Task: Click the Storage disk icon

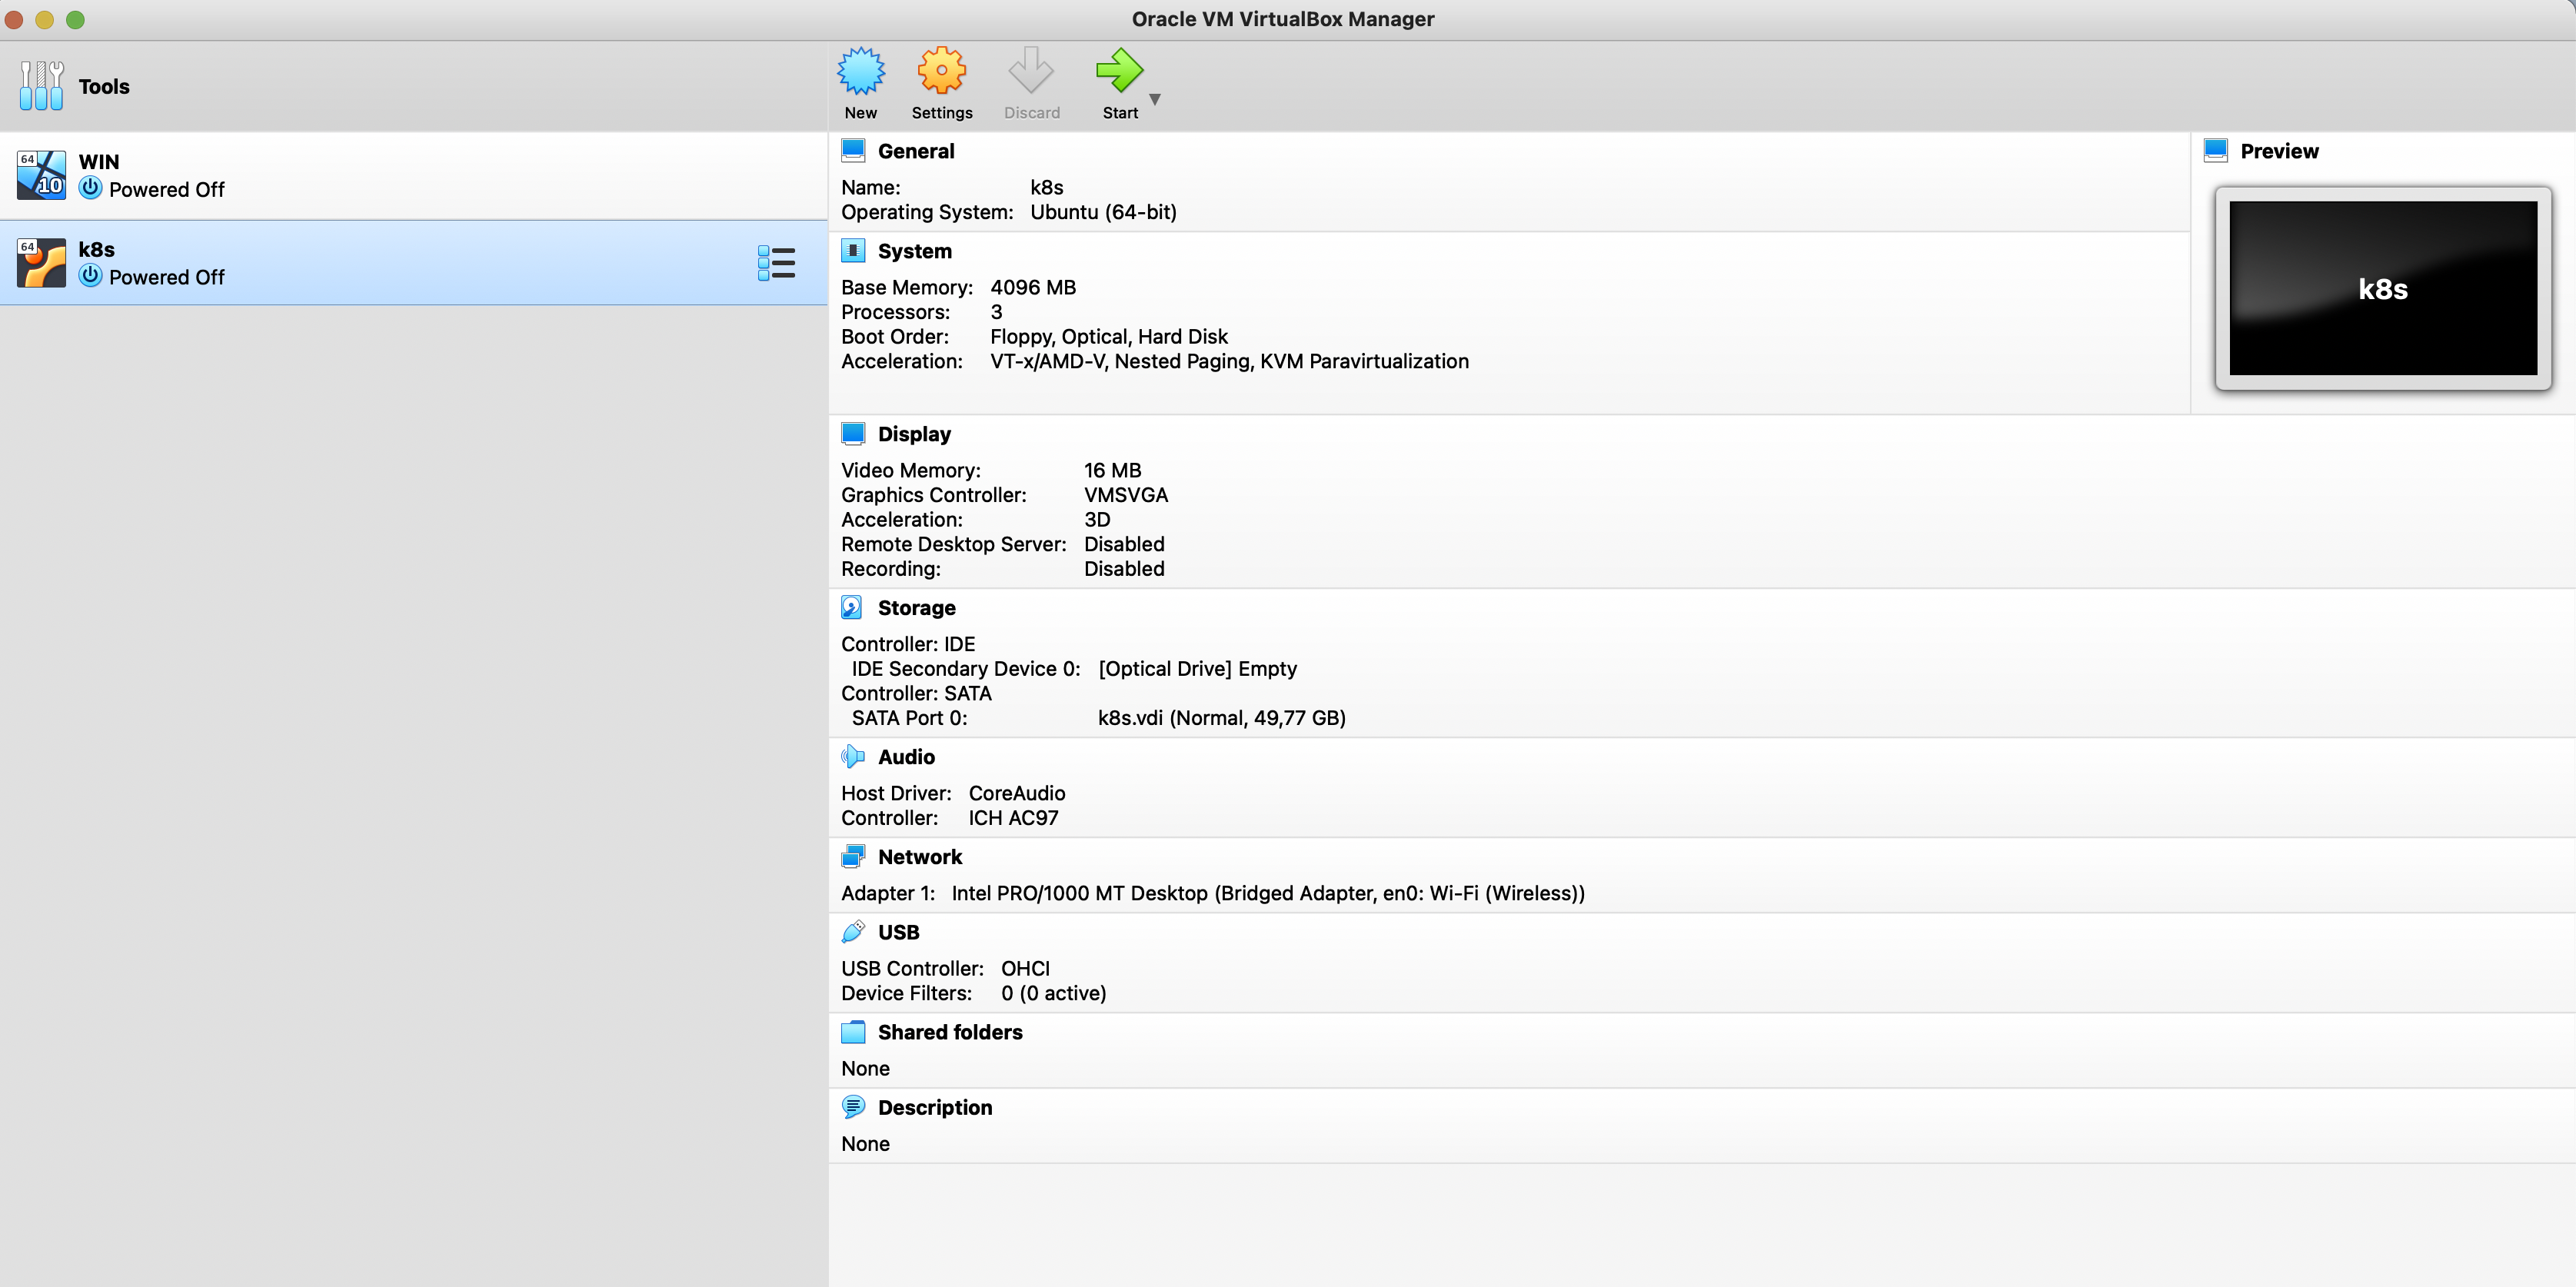Action: click(853, 607)
